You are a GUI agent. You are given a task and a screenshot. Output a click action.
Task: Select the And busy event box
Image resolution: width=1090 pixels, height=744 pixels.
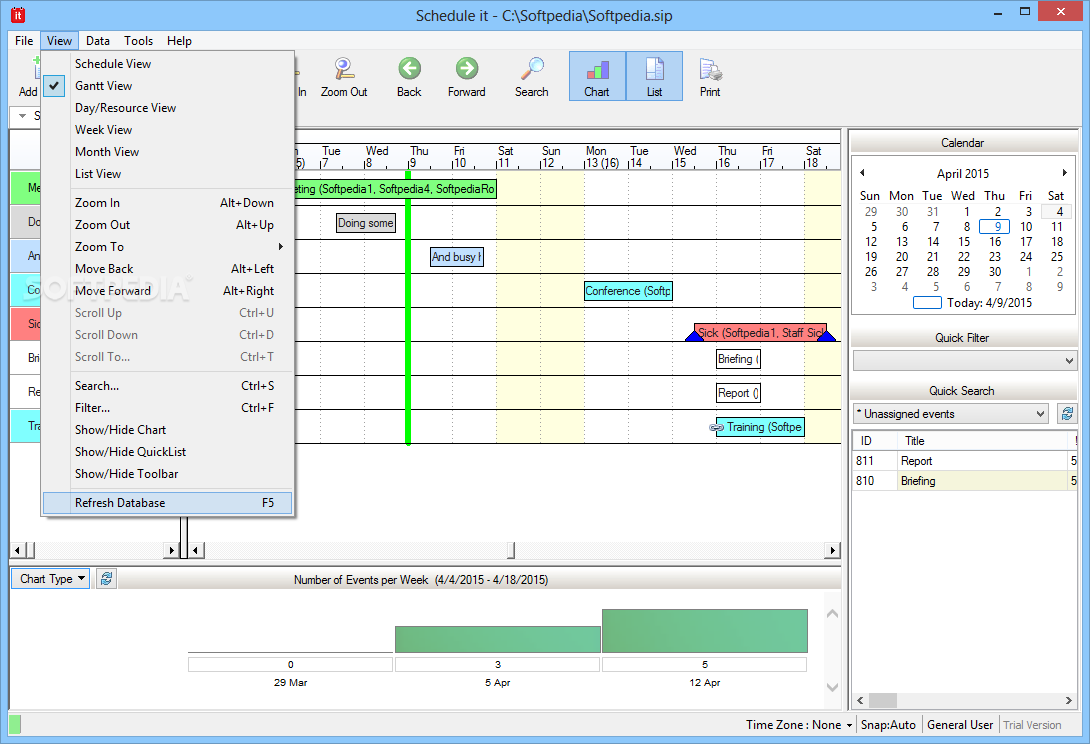tap(457, 257)
